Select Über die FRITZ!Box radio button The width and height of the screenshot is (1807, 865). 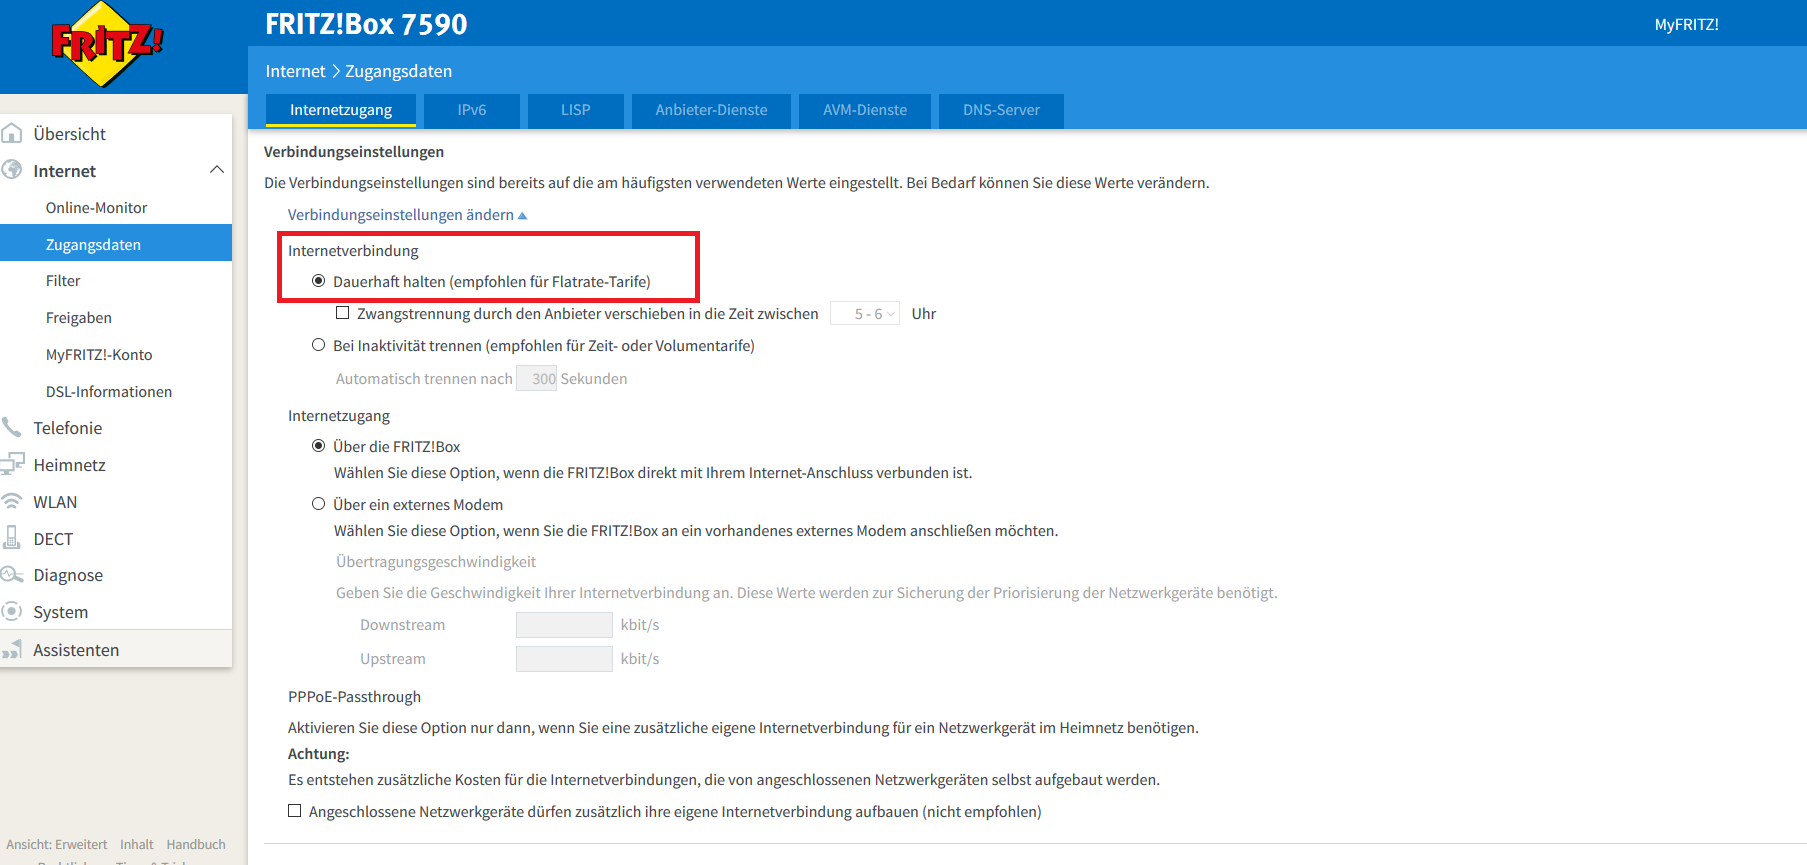[x=318, y=446]
